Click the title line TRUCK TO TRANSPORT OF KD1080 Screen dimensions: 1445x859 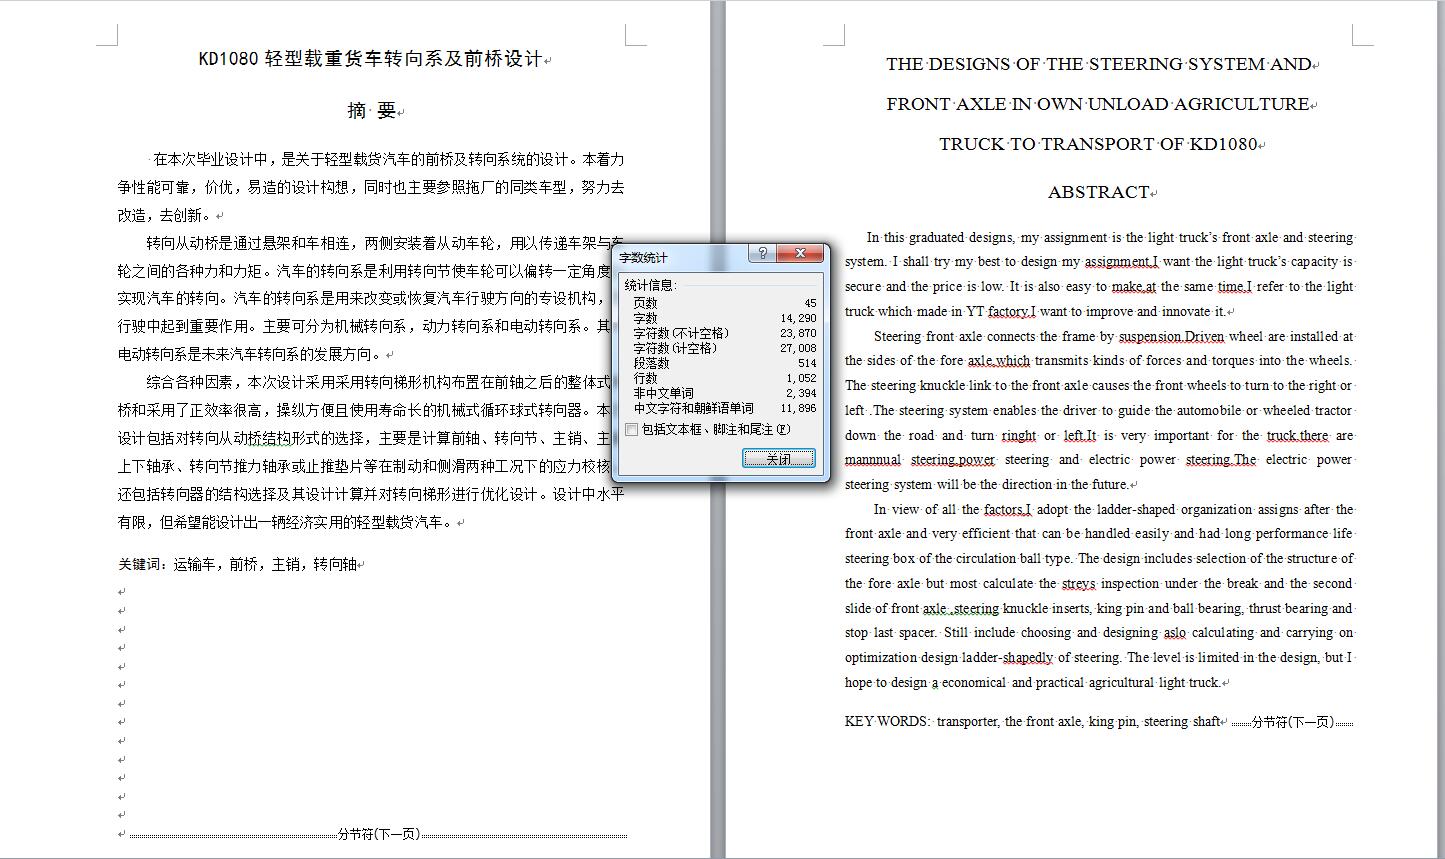[1098, 144]
